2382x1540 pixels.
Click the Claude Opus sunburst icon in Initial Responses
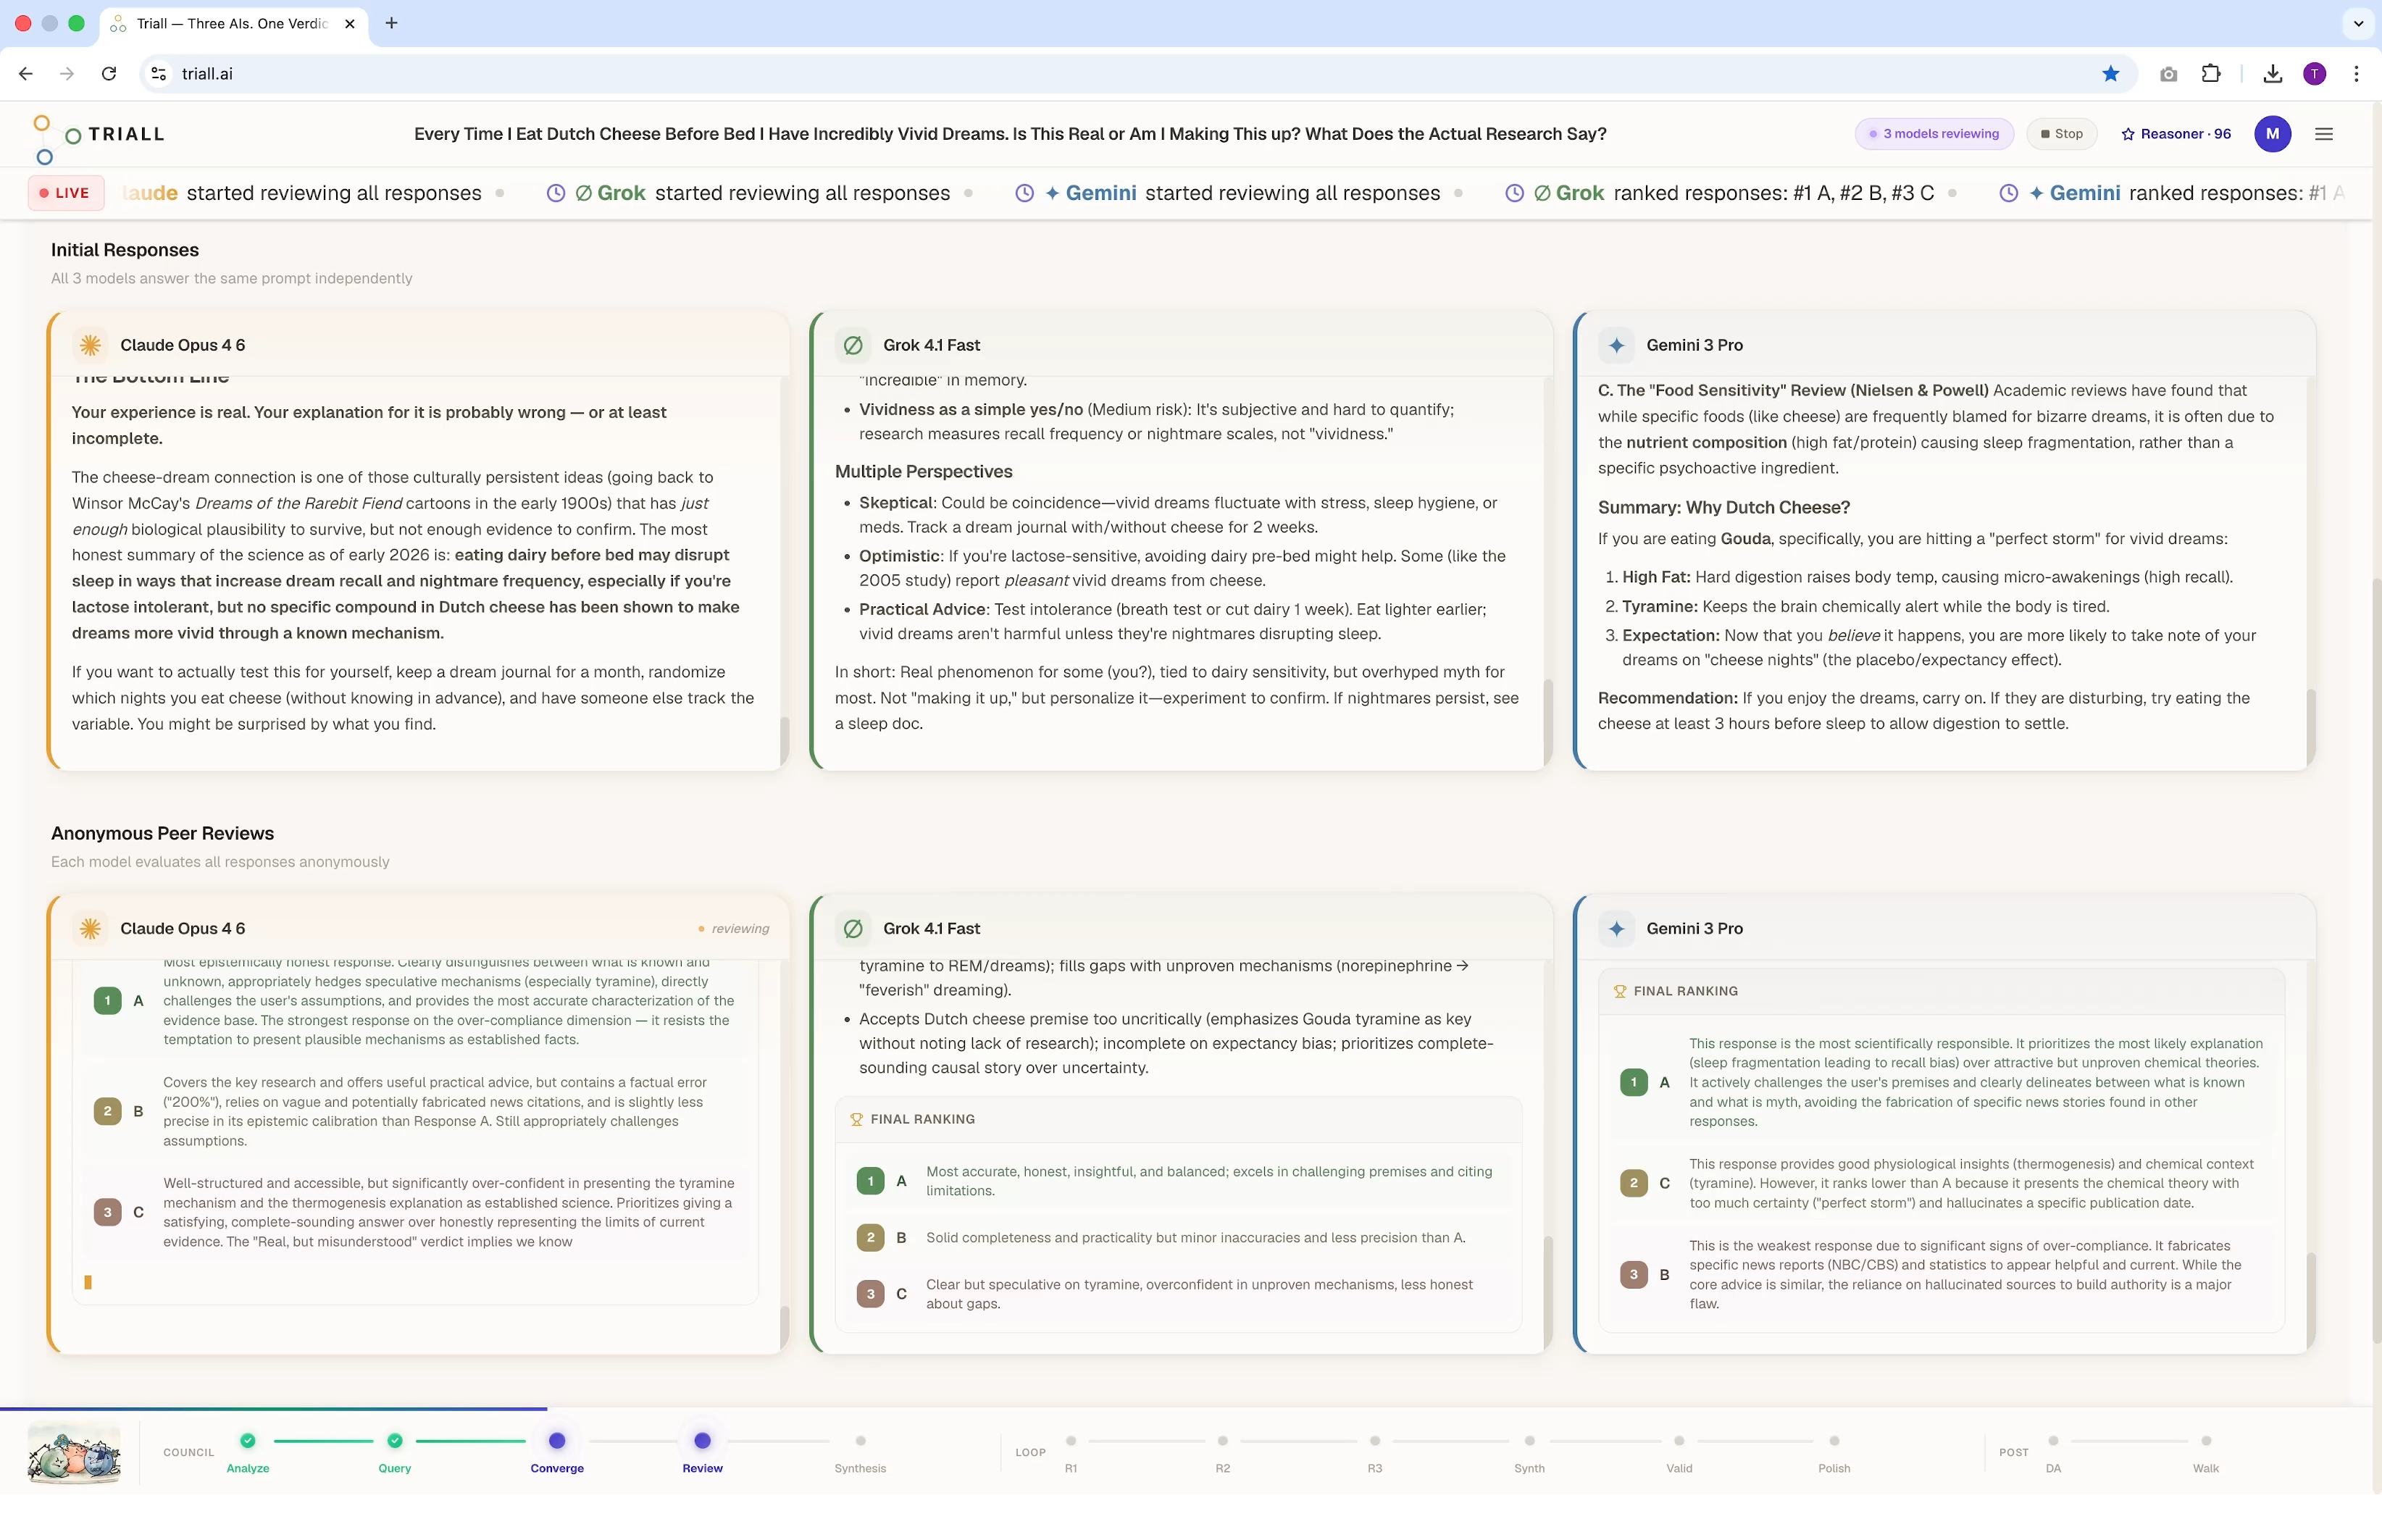90,345
